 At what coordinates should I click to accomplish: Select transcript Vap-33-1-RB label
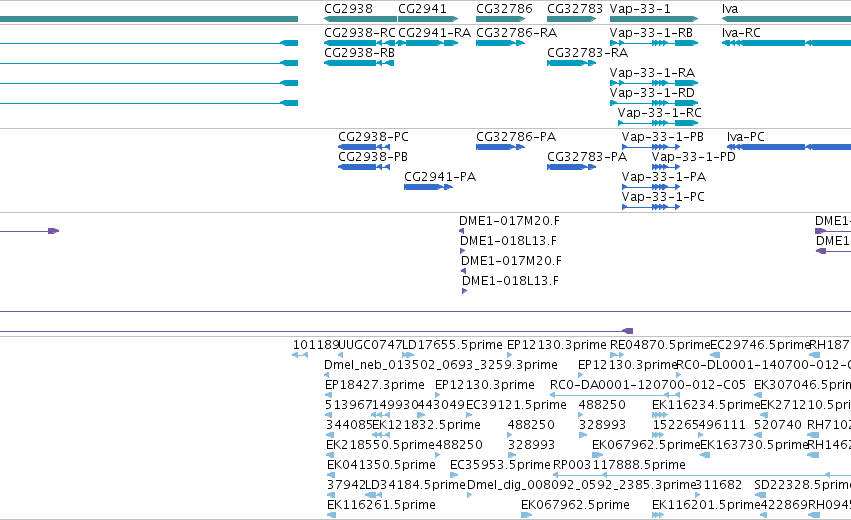651,33
